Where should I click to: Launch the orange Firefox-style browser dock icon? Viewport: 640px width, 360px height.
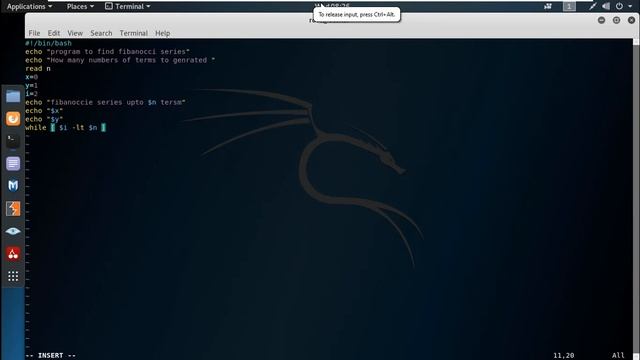coord(13,119)
